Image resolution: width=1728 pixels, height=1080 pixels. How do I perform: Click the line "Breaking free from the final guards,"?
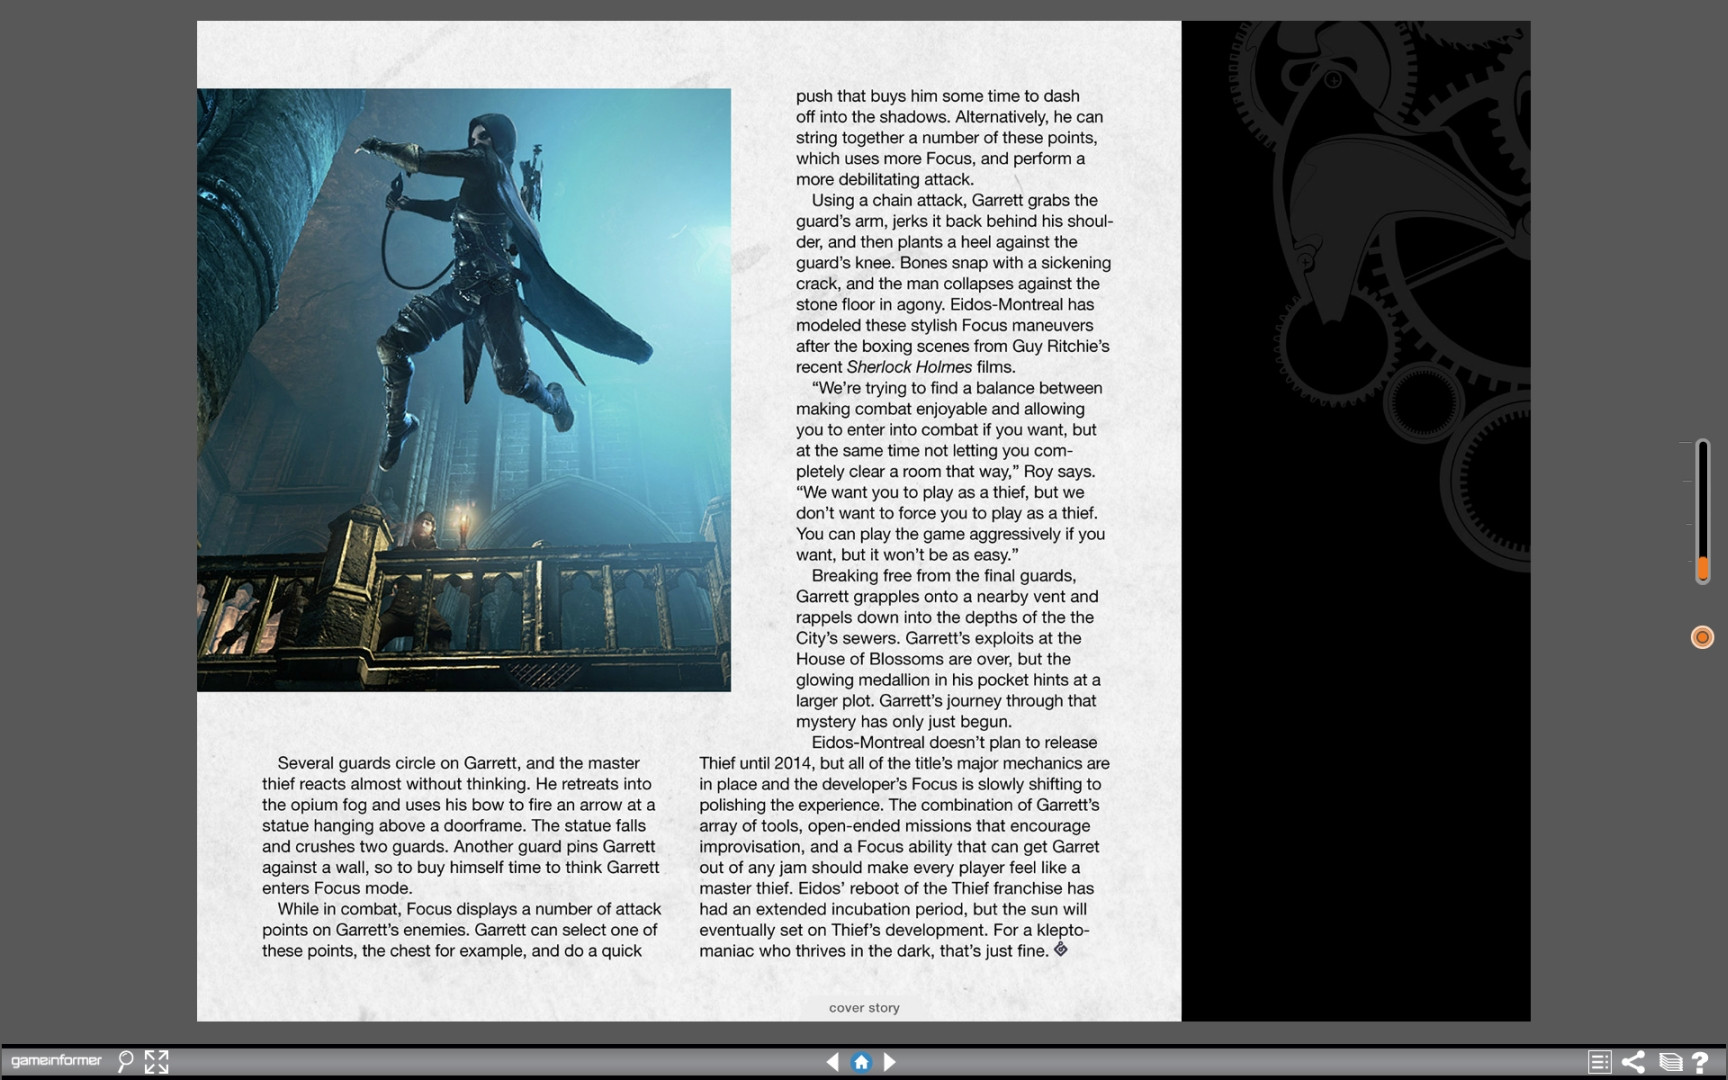944,575
